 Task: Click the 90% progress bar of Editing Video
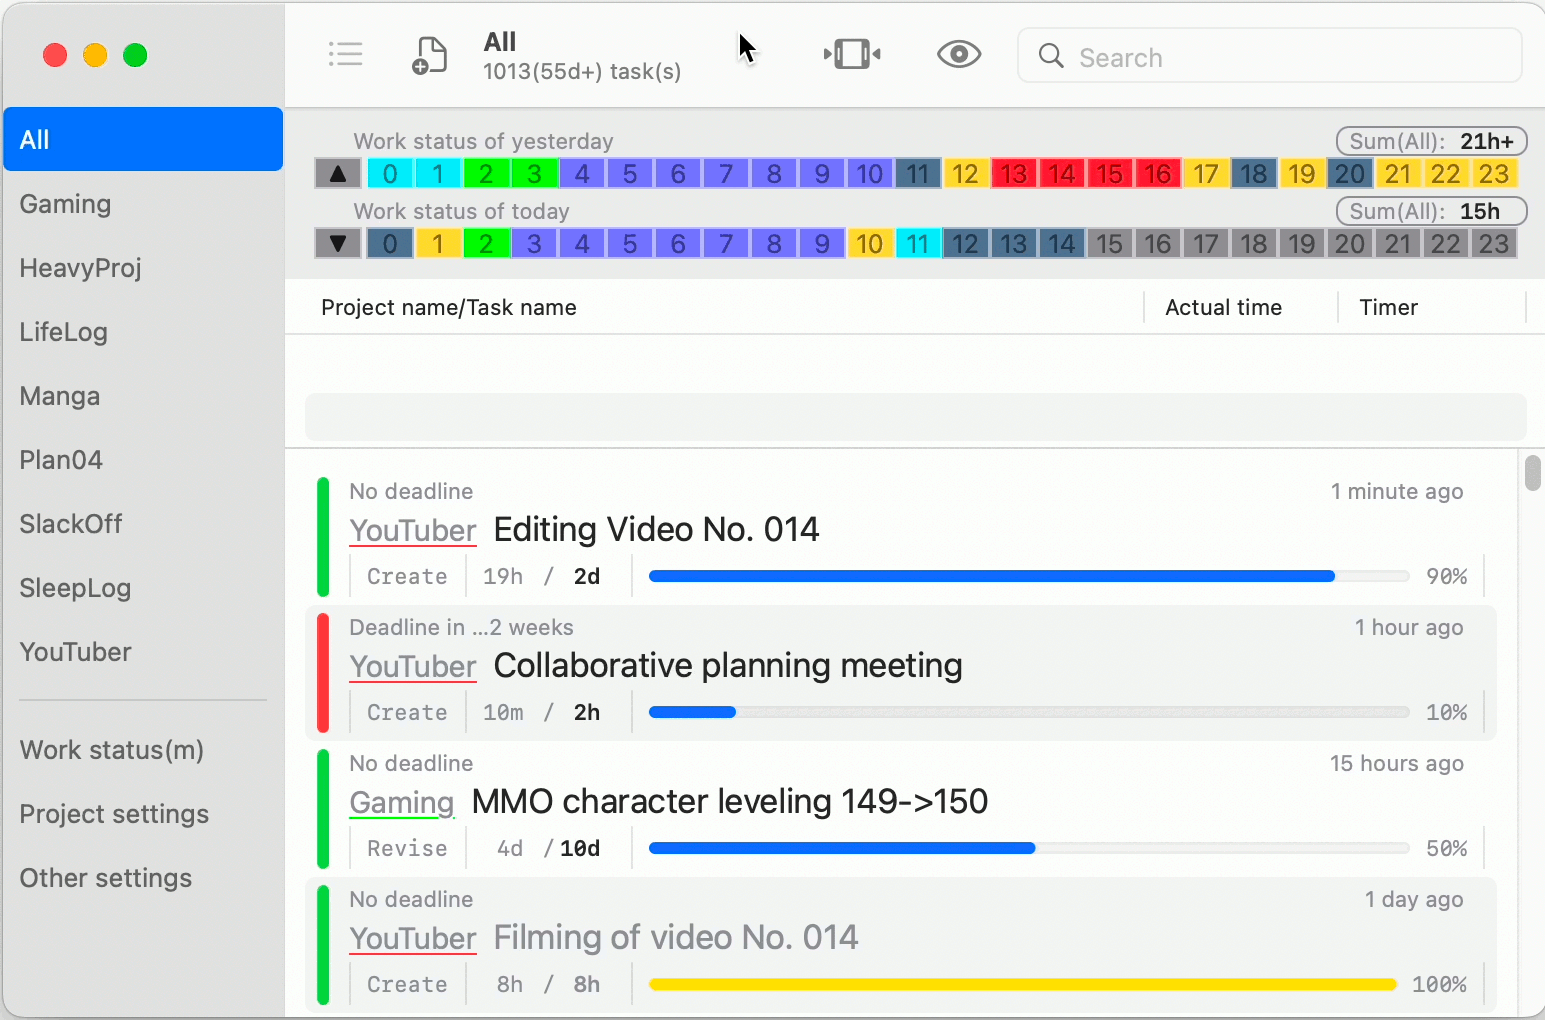[x=1027, y=576]
